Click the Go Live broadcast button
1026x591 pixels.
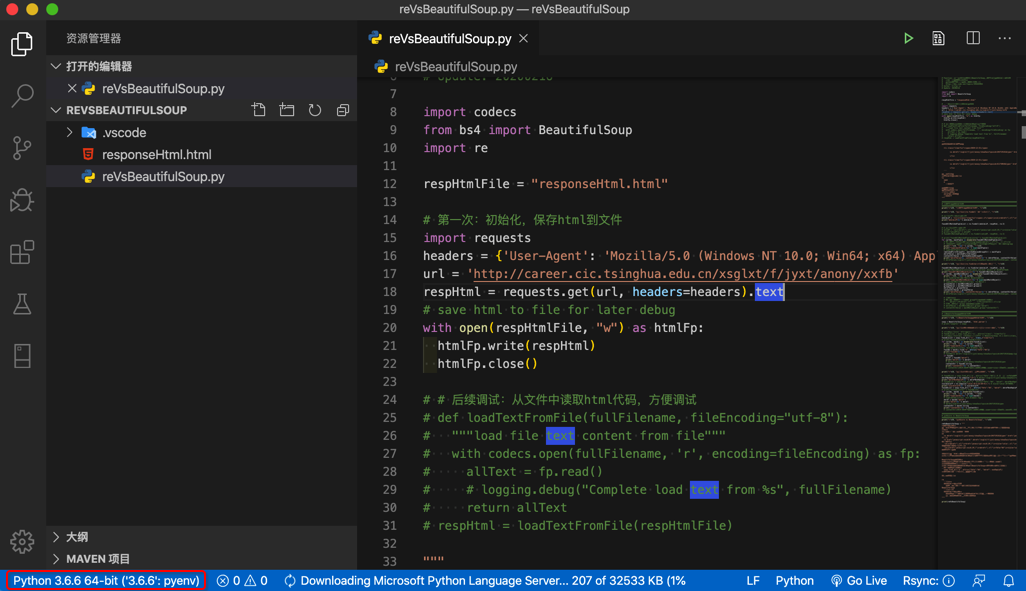coord(858,581)
